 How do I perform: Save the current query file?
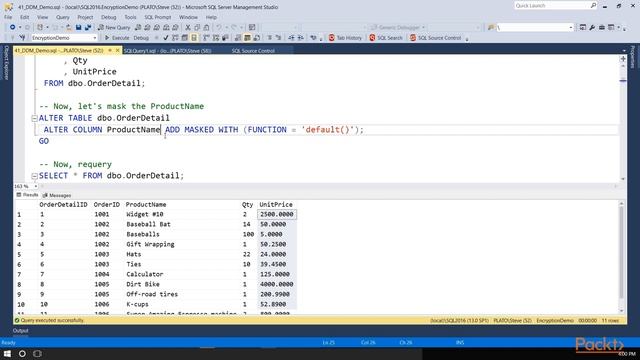click(78, 27)
